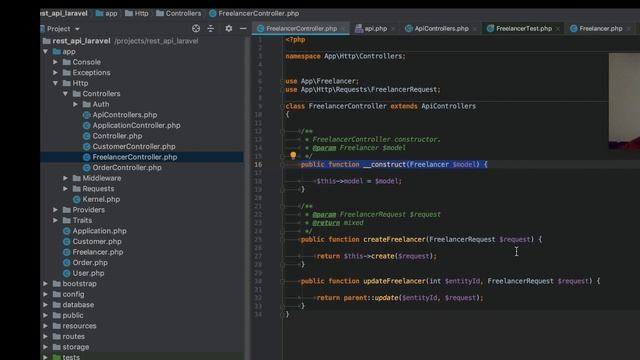The image size is (640, 360).
Task: Collapse the app folder
Action: coord(46,51)
